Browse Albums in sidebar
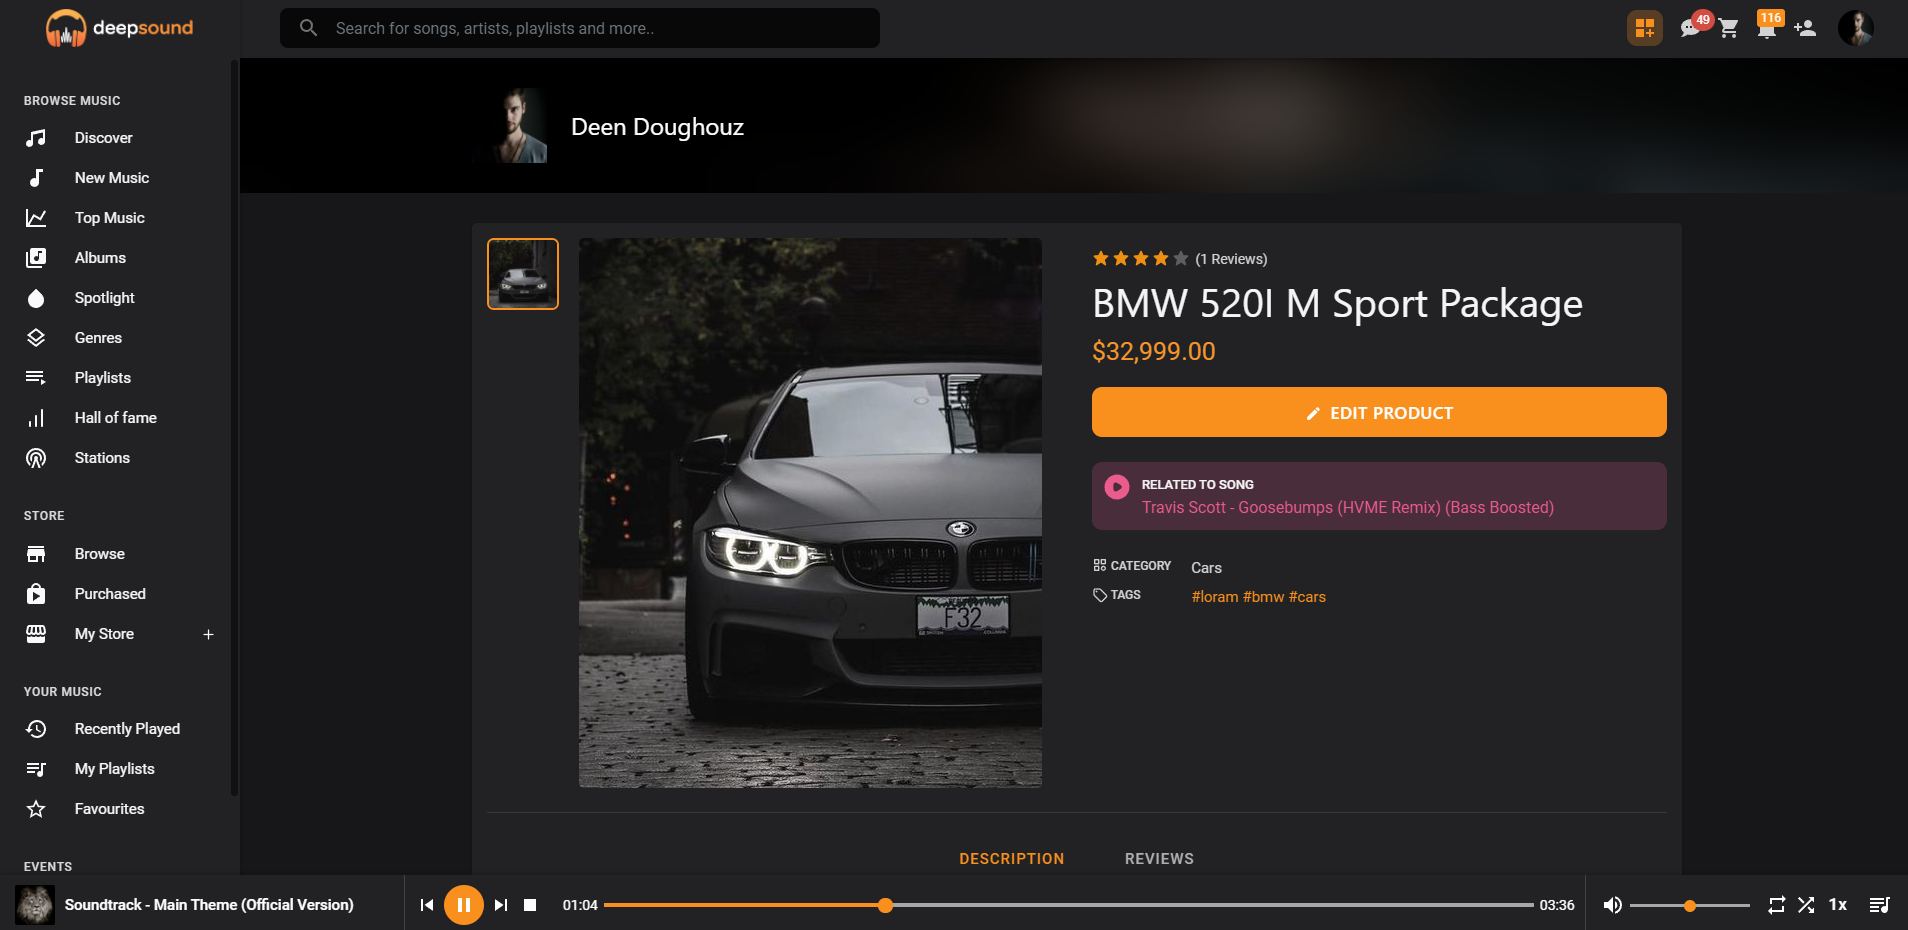The height and width of the screenshot is (930, 1908). (x=100, y=258)
